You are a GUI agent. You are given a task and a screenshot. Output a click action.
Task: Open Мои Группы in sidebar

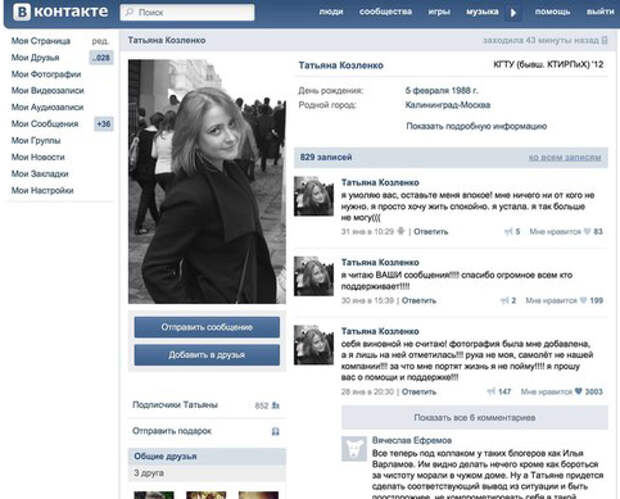tap(36, 140)
